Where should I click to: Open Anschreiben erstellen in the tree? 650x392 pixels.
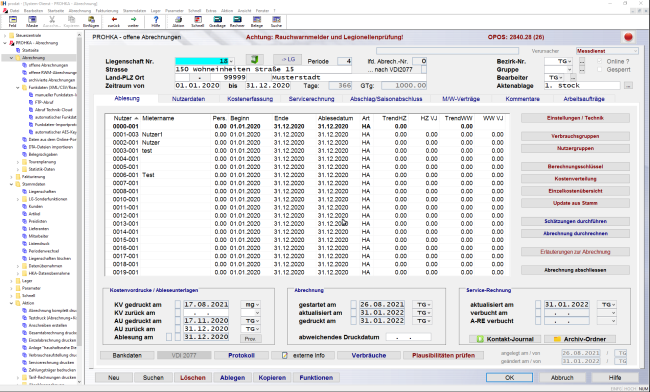[48, 325]
